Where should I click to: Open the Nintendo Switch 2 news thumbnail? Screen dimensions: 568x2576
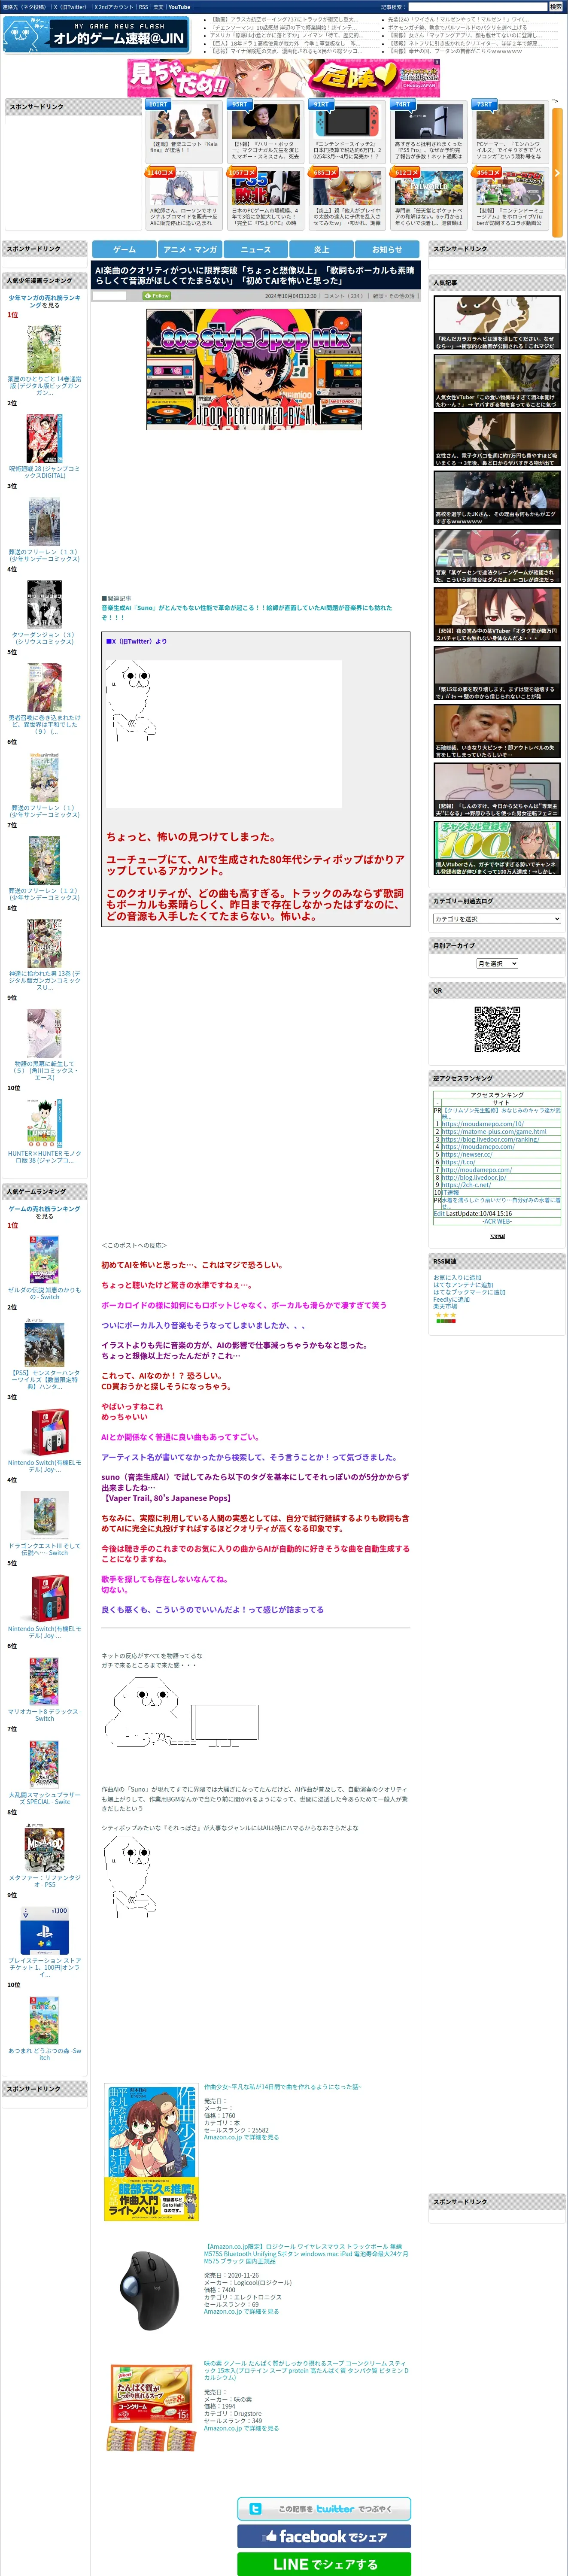point(346,123)
